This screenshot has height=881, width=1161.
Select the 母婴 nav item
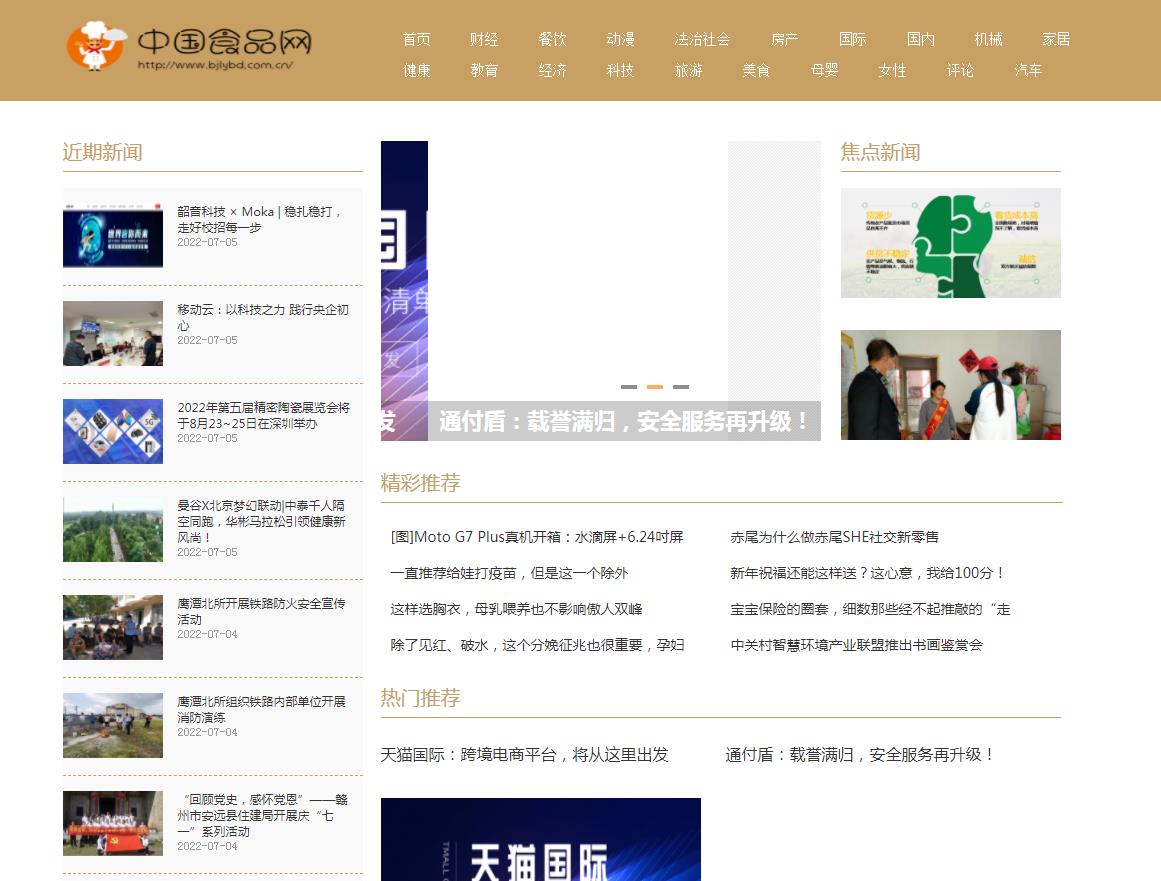(824, 70)
